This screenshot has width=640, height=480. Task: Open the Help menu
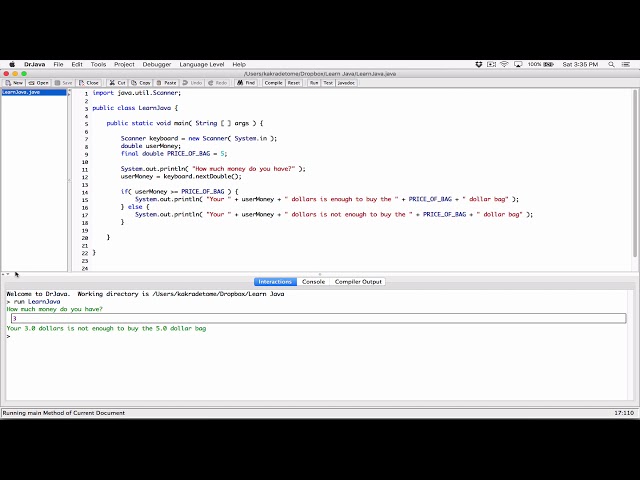click(239, 64)
